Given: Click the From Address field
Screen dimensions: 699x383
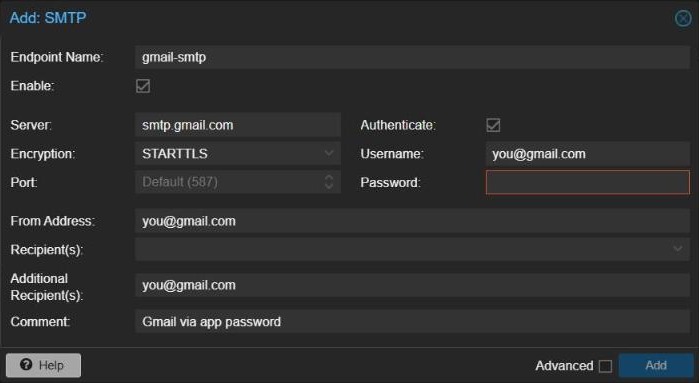Looking at the screenshot, I should click(412, 221).
